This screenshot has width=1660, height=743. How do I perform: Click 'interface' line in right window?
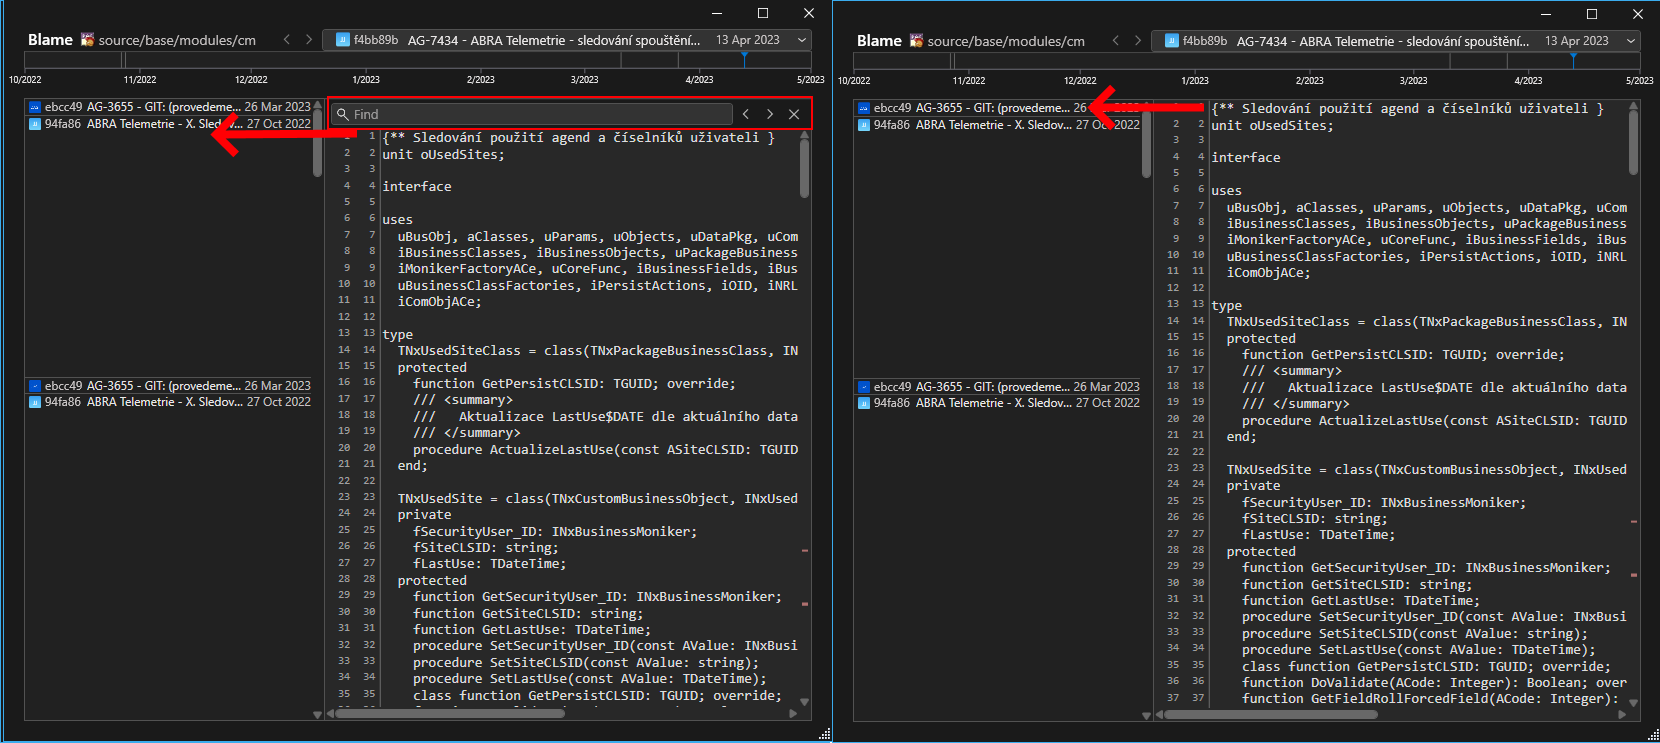click(x=1245, y=157)
